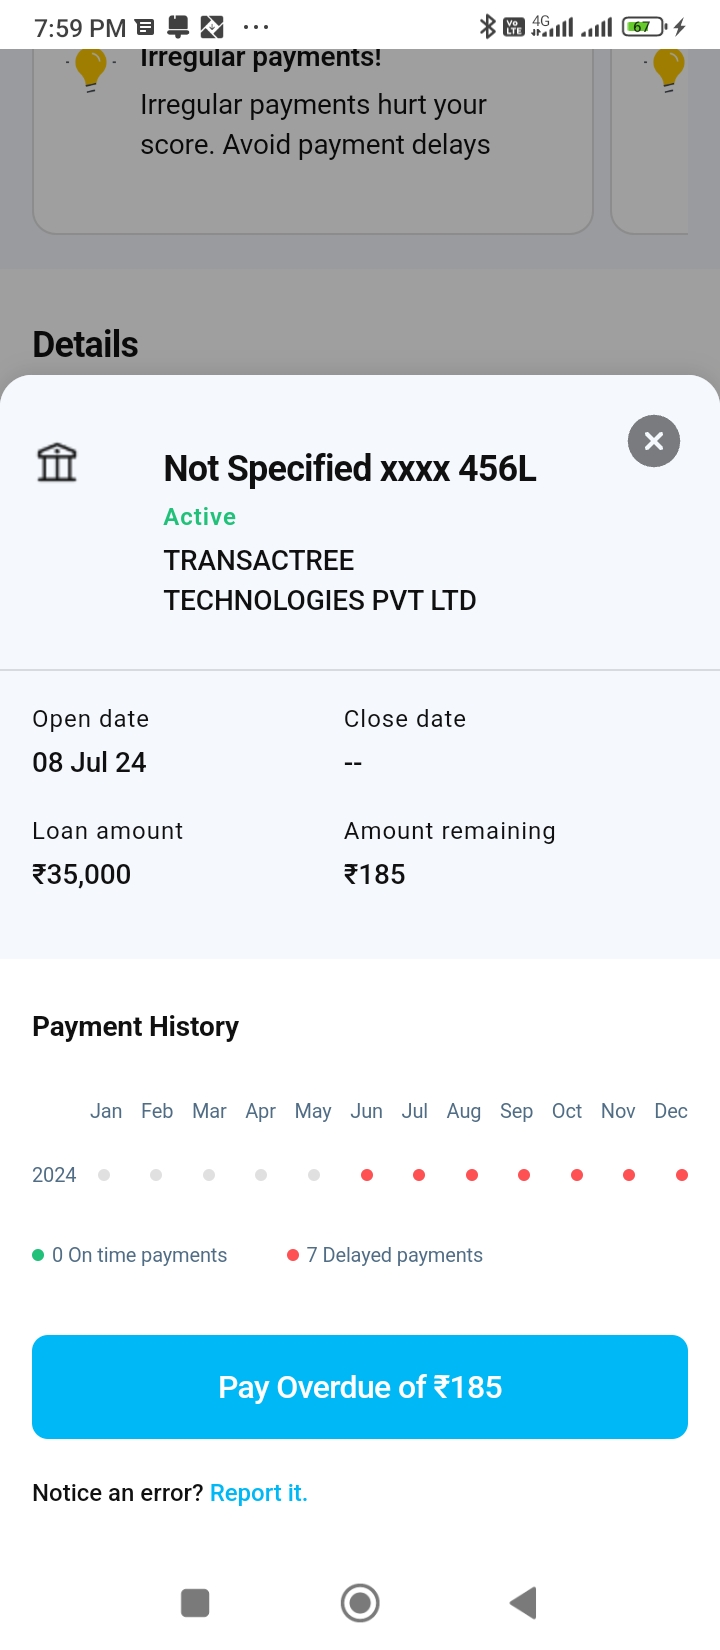This screenshot has height=1650, width=720.
Task: Tap the Irregular payments tip card
Action: (314, 125)
